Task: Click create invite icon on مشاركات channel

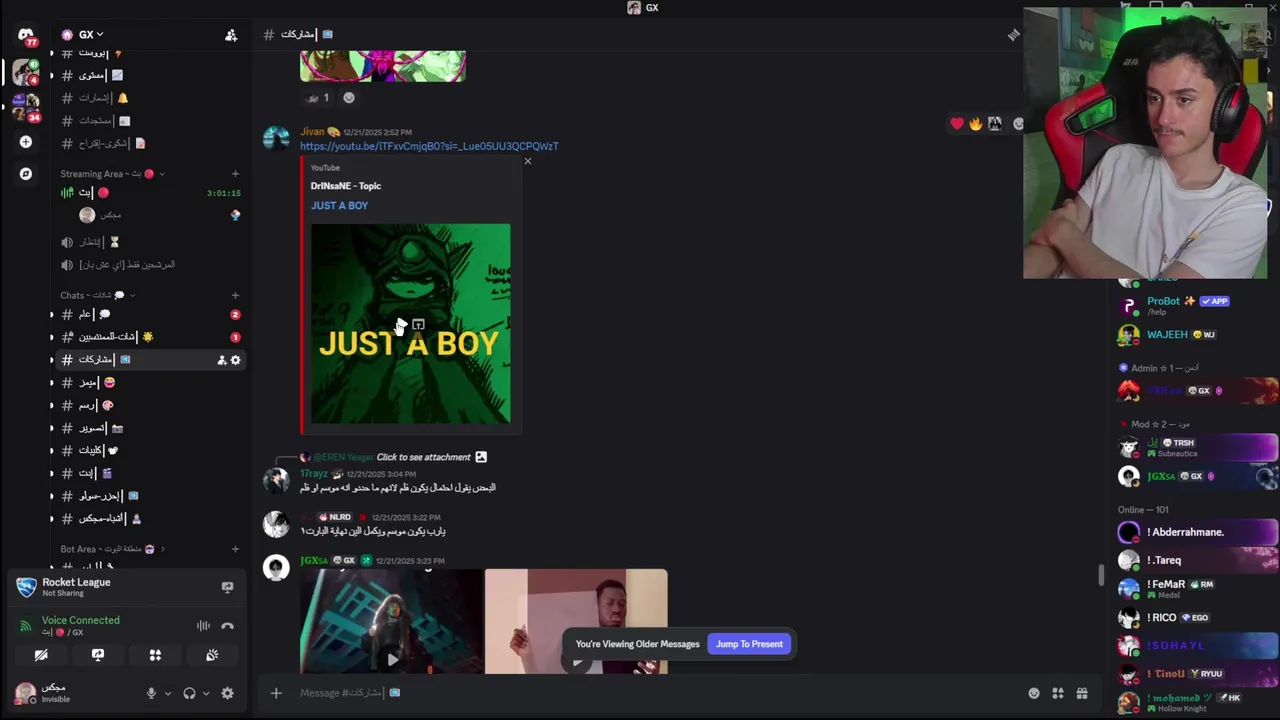Action: (221, 360)
